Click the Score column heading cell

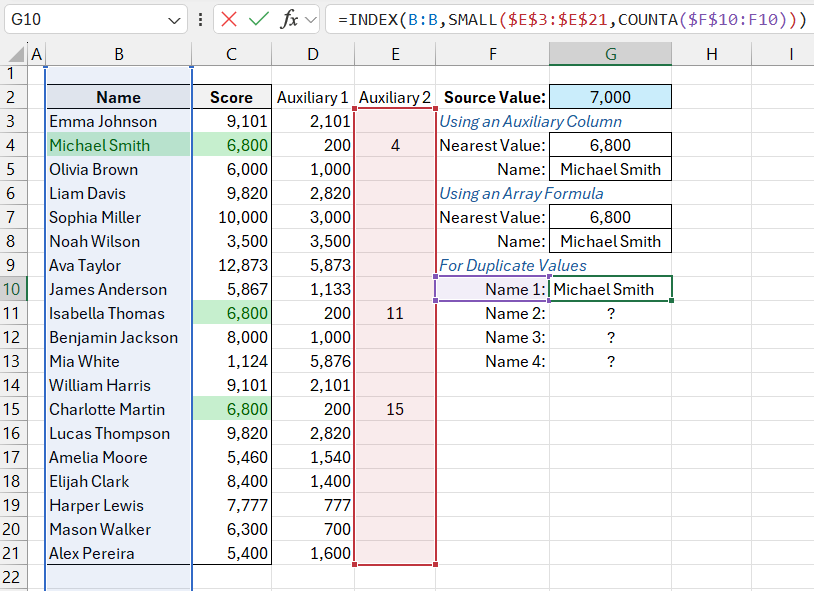232,97
